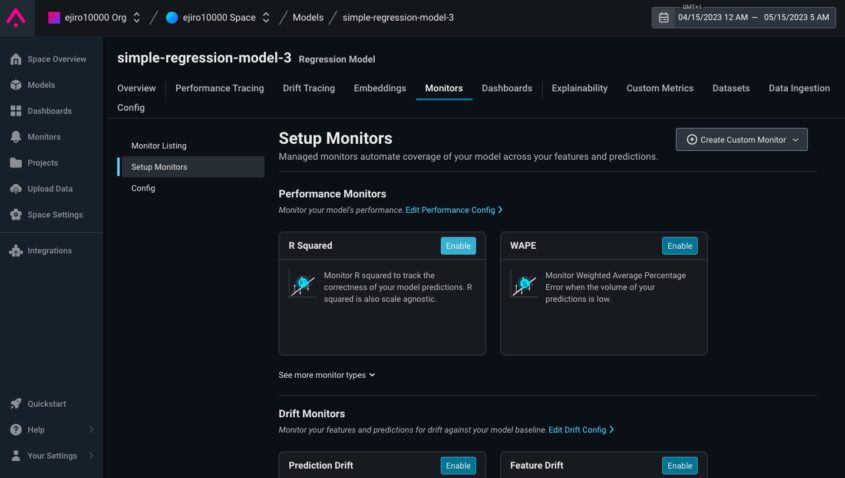Click the Models cube icon
Image resolution: width=845 pixels, height=478 pixels.
(16, 85)
